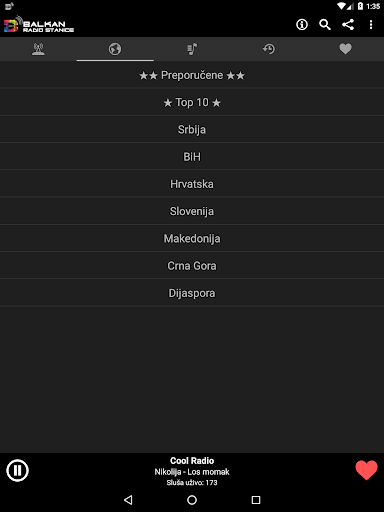Viewport: 384px width, 512px height.
Task: Click the Balkan Radio Stanice logo
Action: (x=39, y=25)
